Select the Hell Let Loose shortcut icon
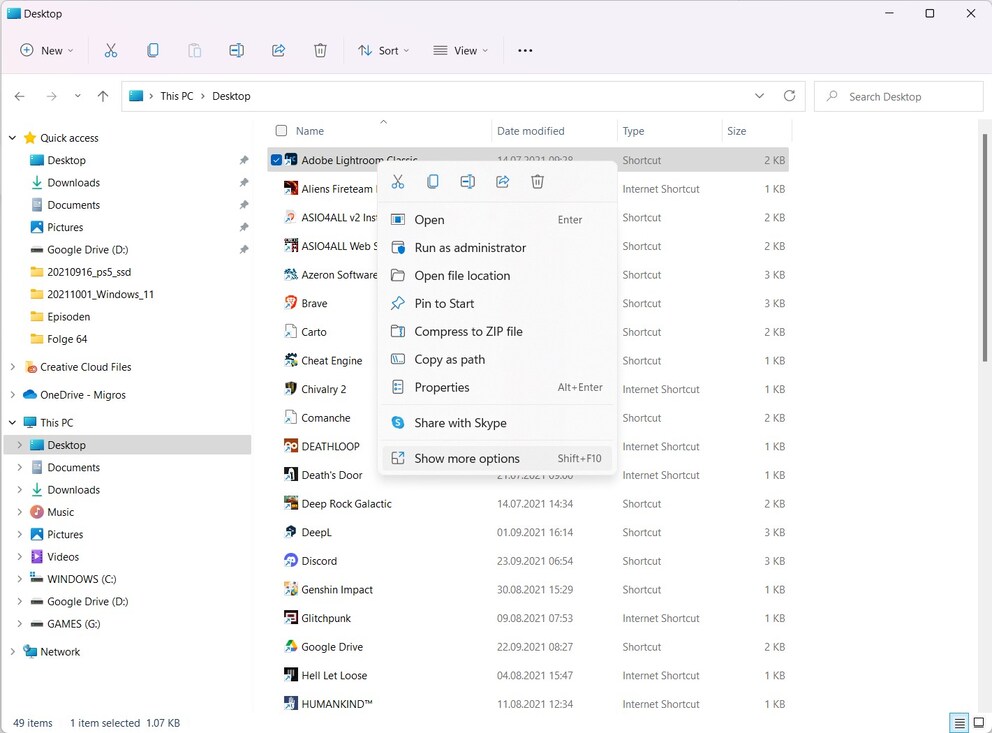Viewport: 992px width, 733px height. 290,675
